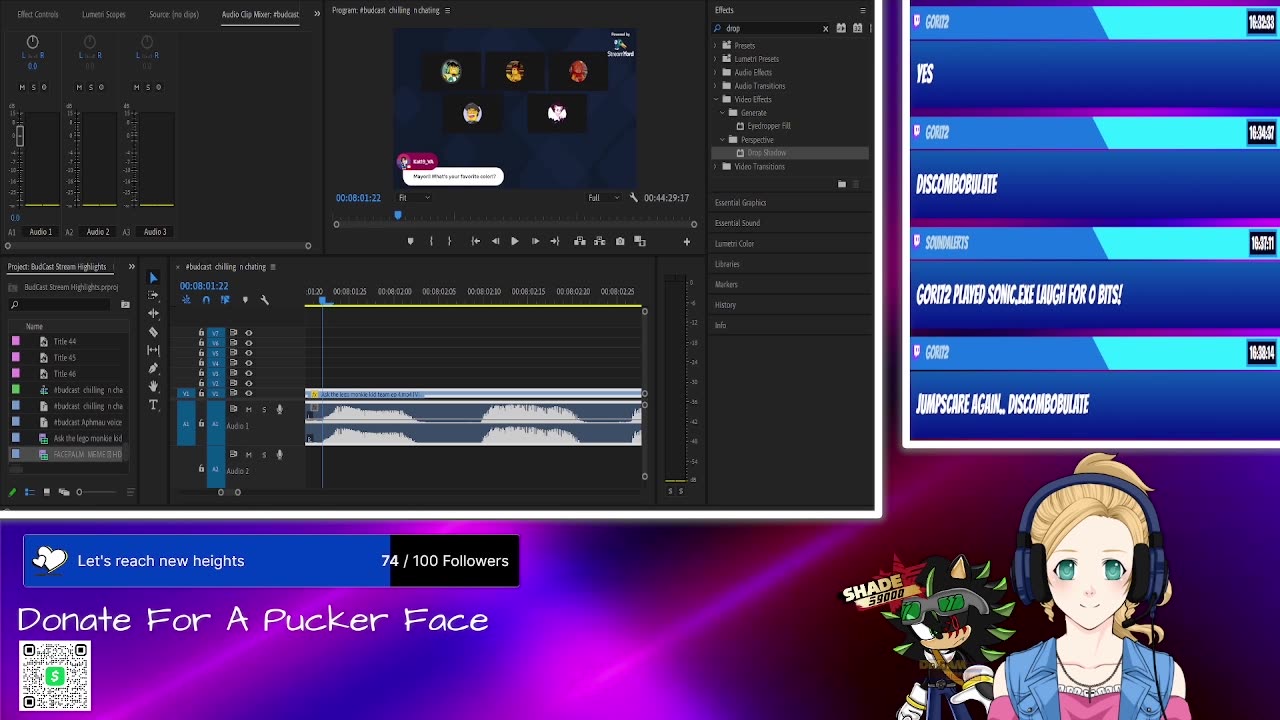This screenshot has height=720, width=1280.
Task: Select the Selection (arrow) tool
Action: [153, 278]
